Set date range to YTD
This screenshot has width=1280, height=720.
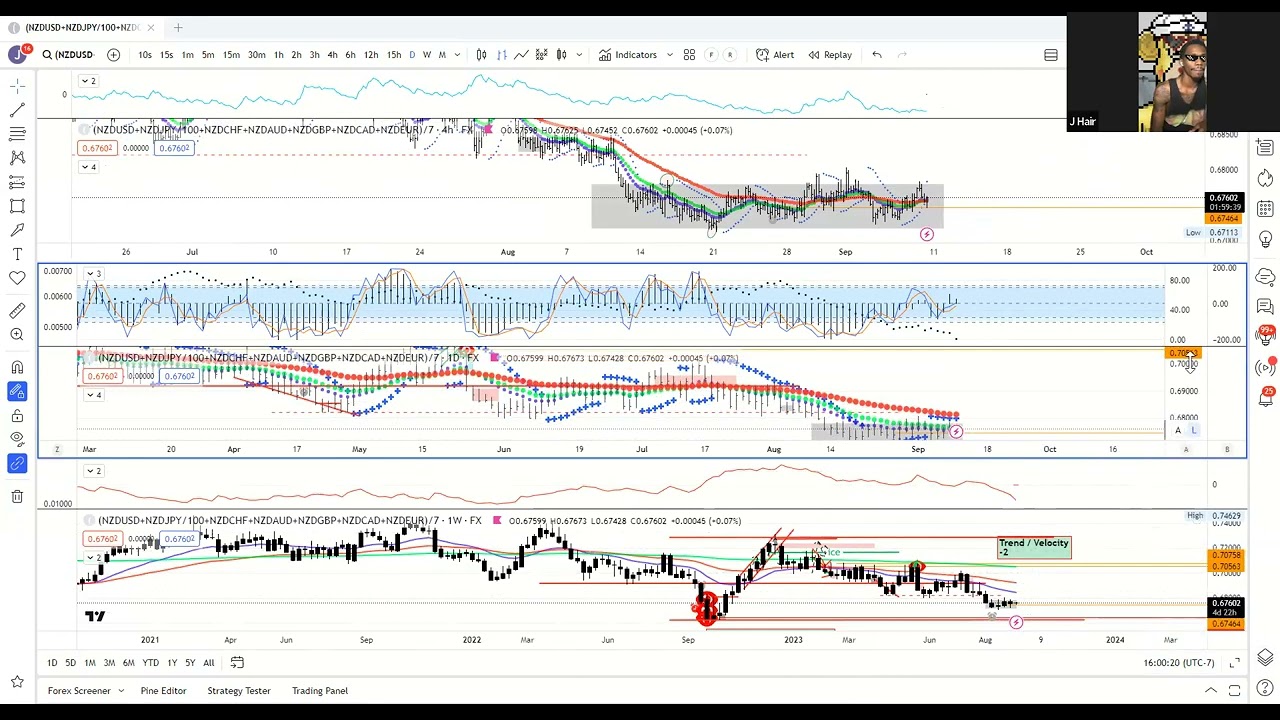[x=150, y=663]
